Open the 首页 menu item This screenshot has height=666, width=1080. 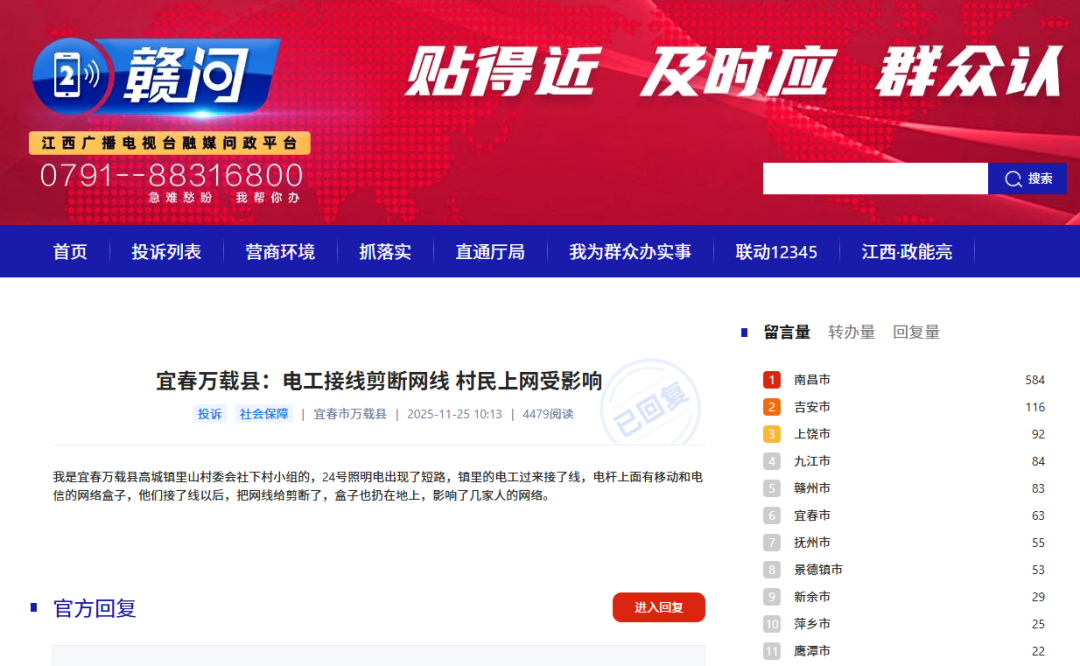click(x=68, y=251)
